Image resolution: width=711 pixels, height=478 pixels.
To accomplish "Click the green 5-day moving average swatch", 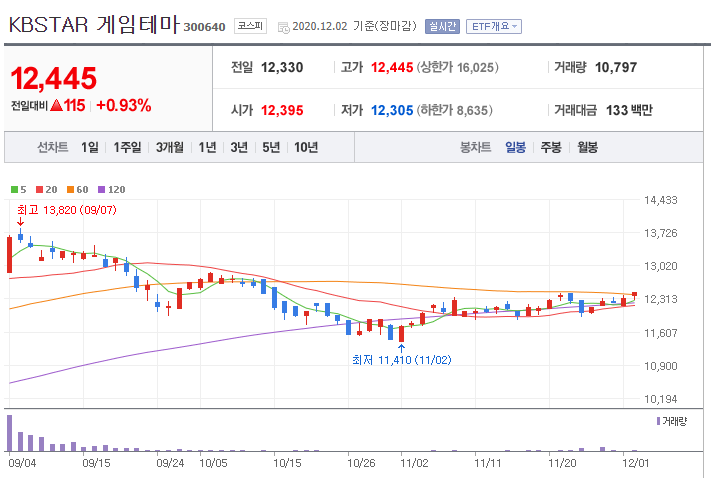I will click(15, 190).
